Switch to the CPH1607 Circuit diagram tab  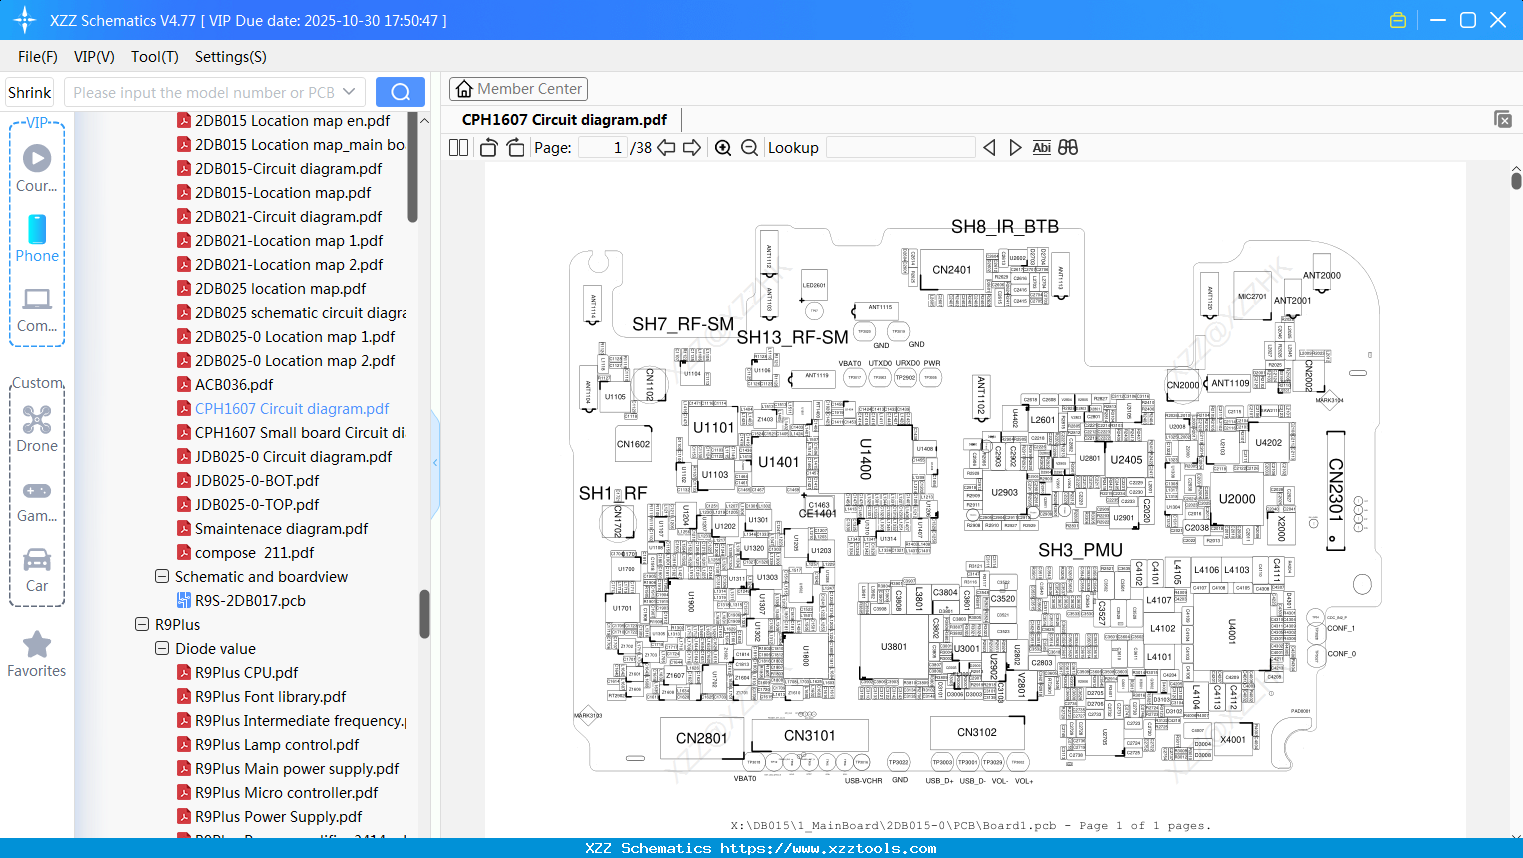click(x=563, y=119)
